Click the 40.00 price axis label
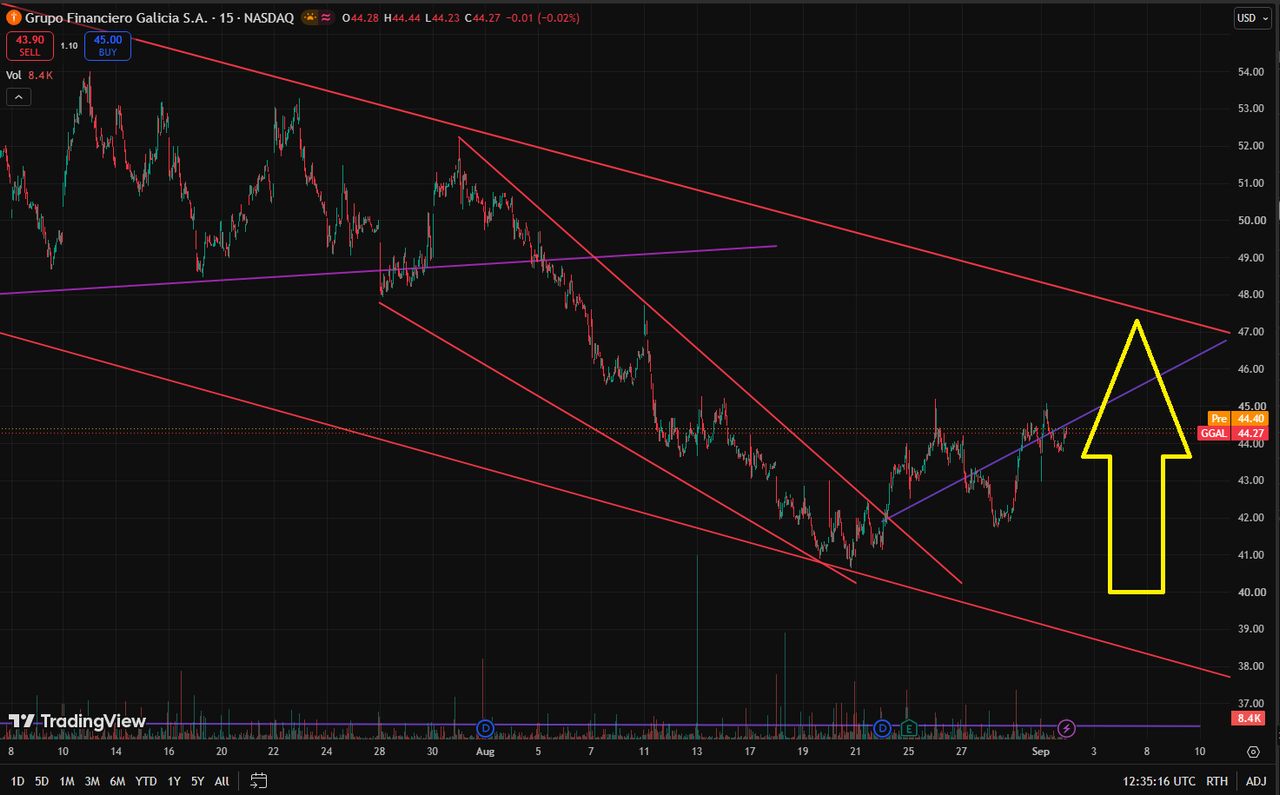This screenshot has width=1280, height=795. [x=1251, y=592]
